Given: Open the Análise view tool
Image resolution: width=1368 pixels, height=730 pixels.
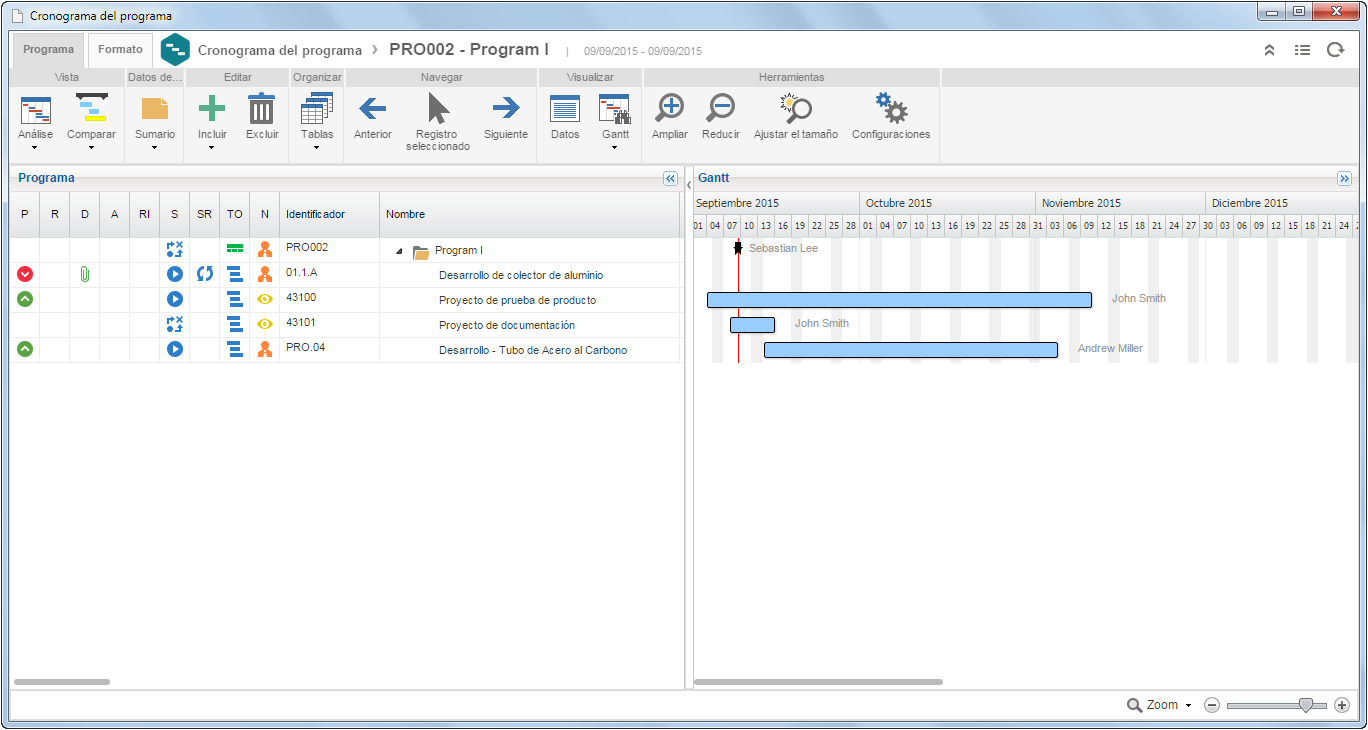Looking at the screenshot, I should pos(36,110).
